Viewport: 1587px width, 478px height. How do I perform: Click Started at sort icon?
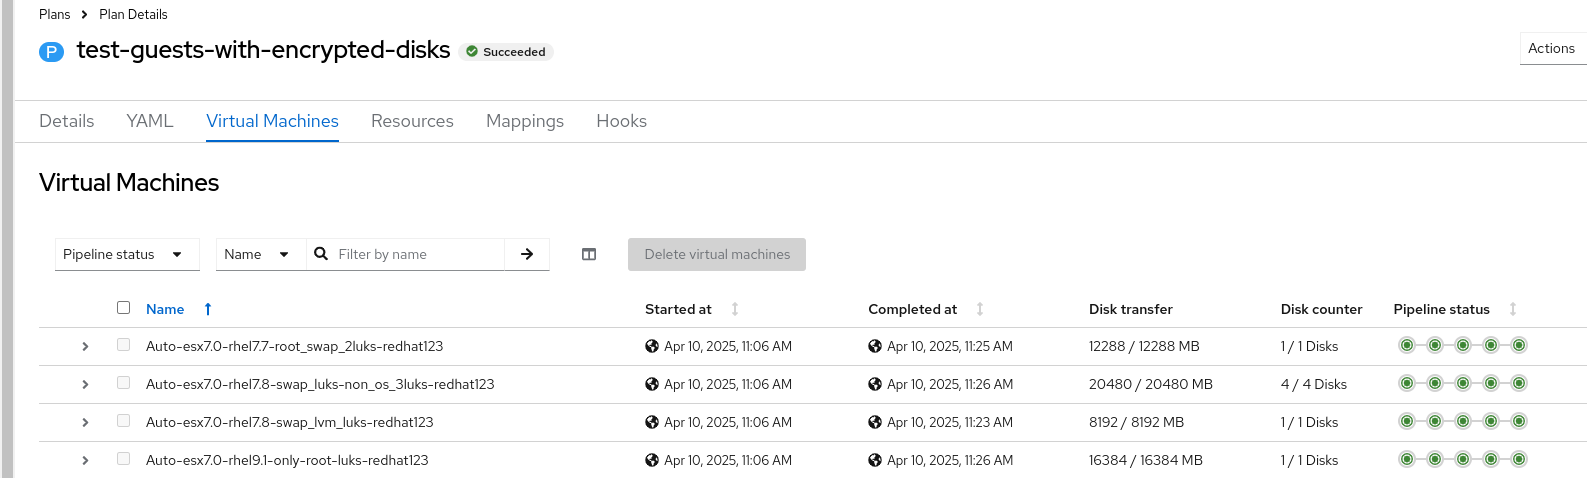pos(735,310)
